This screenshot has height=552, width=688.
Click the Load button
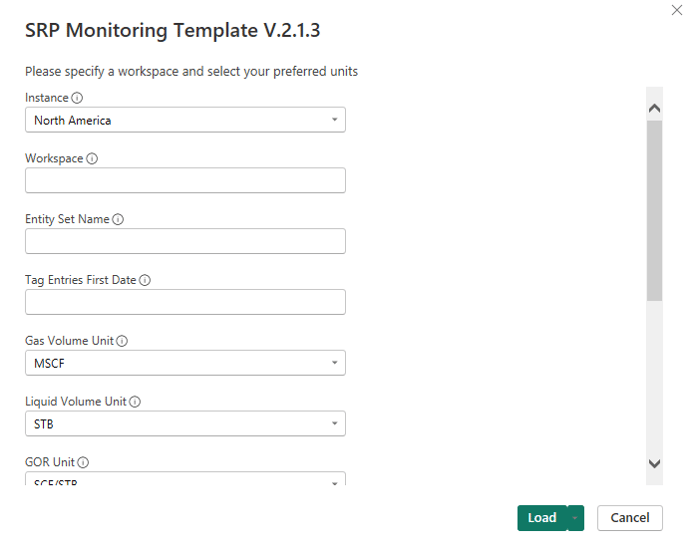coord(542,518)
